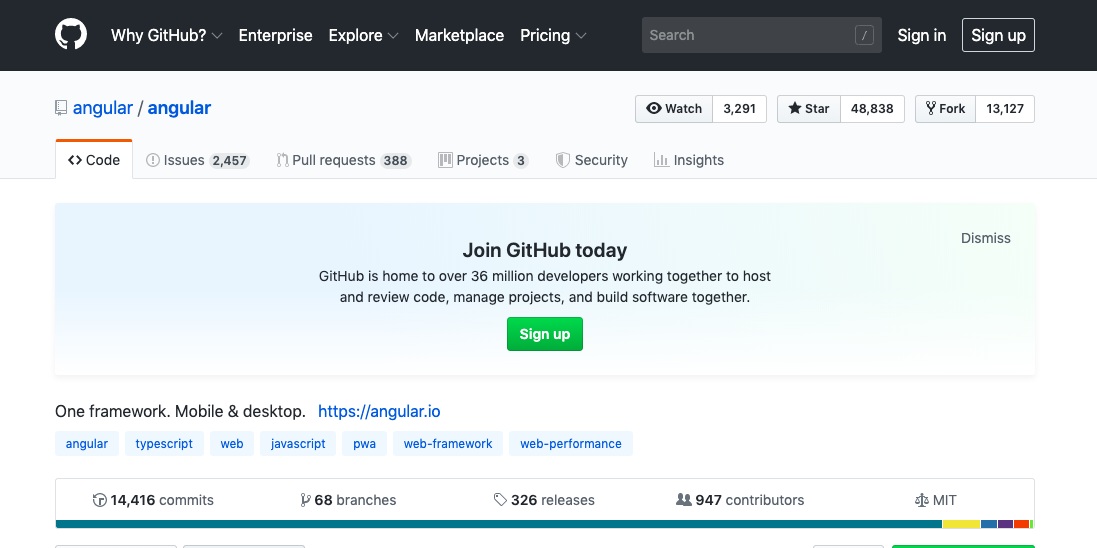Screen dimensions: 1097x548
Task: Click the teal language bar segment
Action: click(499, 524)
